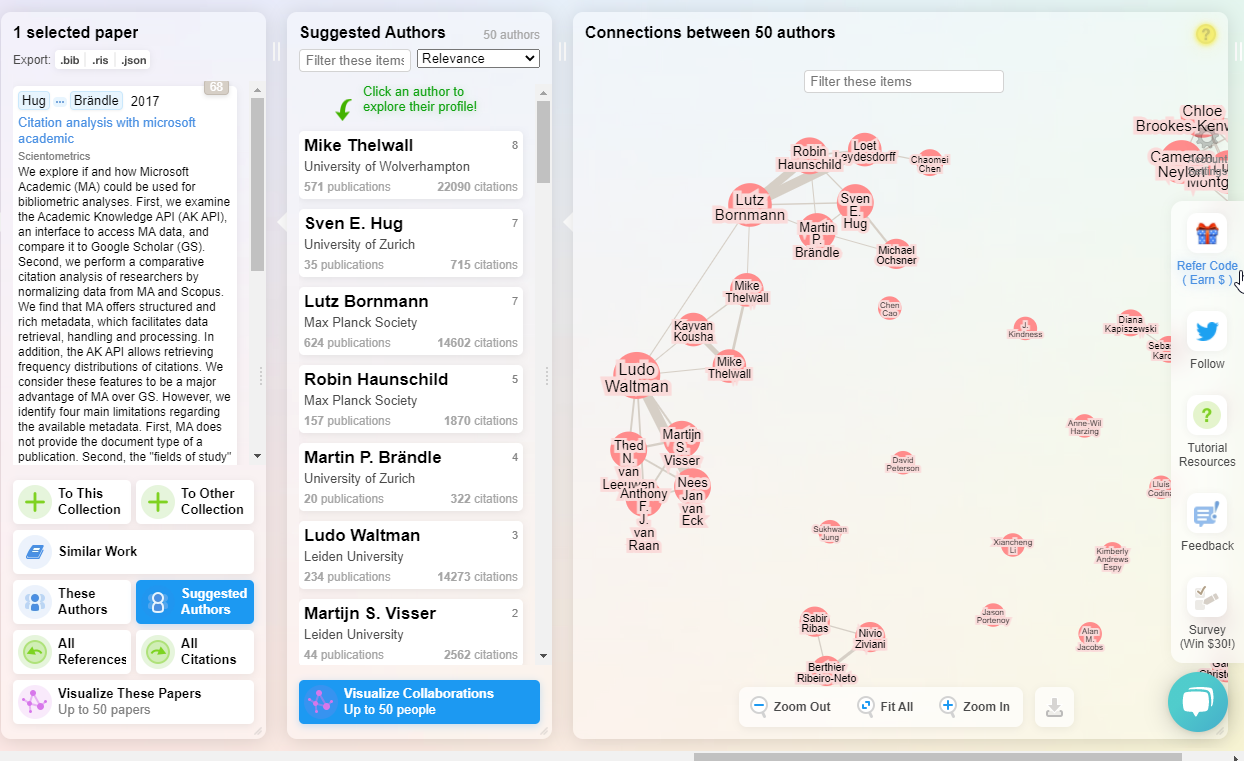Image resolution: width=1244 pixels, height=761 pixels.
Task: Show These Authors of the paper
Action: tap(72, 602)
